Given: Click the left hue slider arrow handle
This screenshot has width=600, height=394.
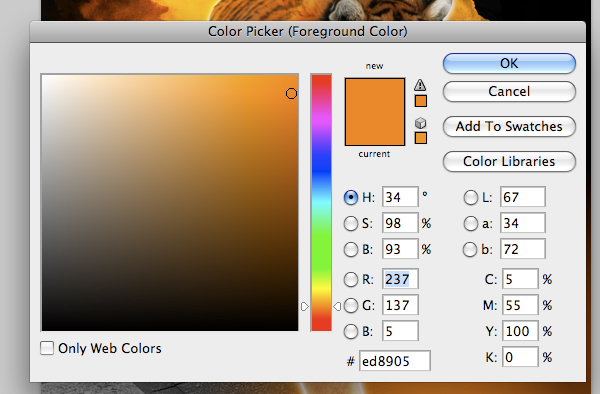Looking at the screenshot, I should tap(305, 306).
